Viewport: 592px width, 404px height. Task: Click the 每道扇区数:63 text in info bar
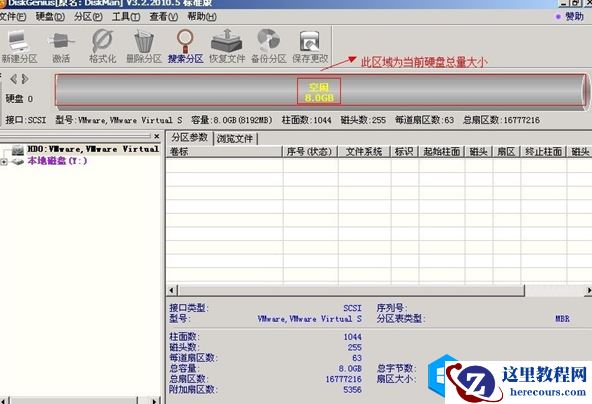424,120
